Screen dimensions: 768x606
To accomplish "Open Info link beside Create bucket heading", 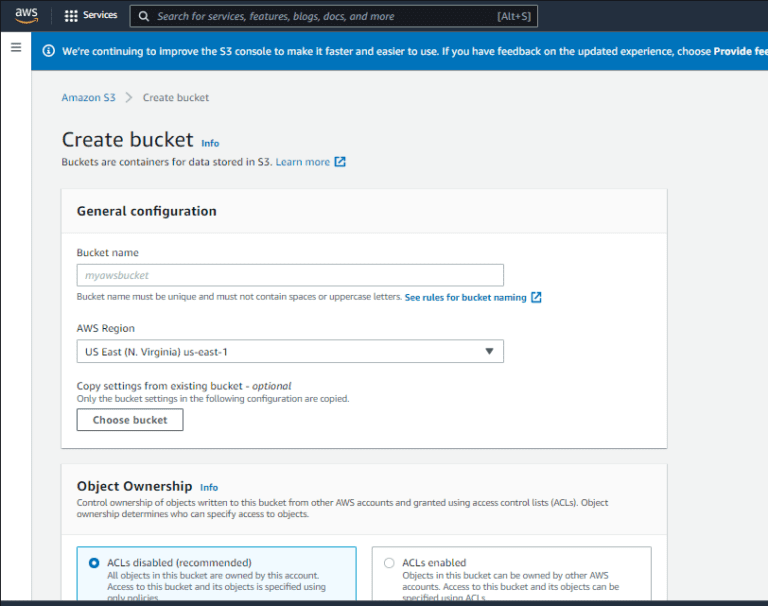I will coord(210,143).
